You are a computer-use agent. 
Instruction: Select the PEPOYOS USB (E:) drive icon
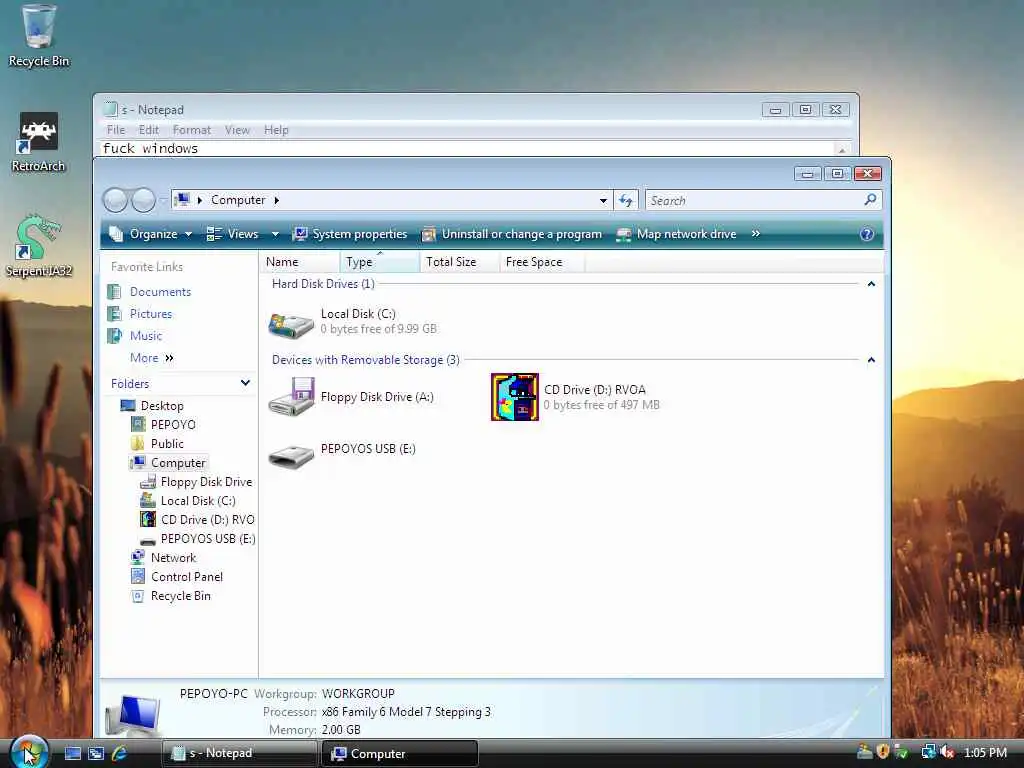pyautogui.click(x=291, y=455)
